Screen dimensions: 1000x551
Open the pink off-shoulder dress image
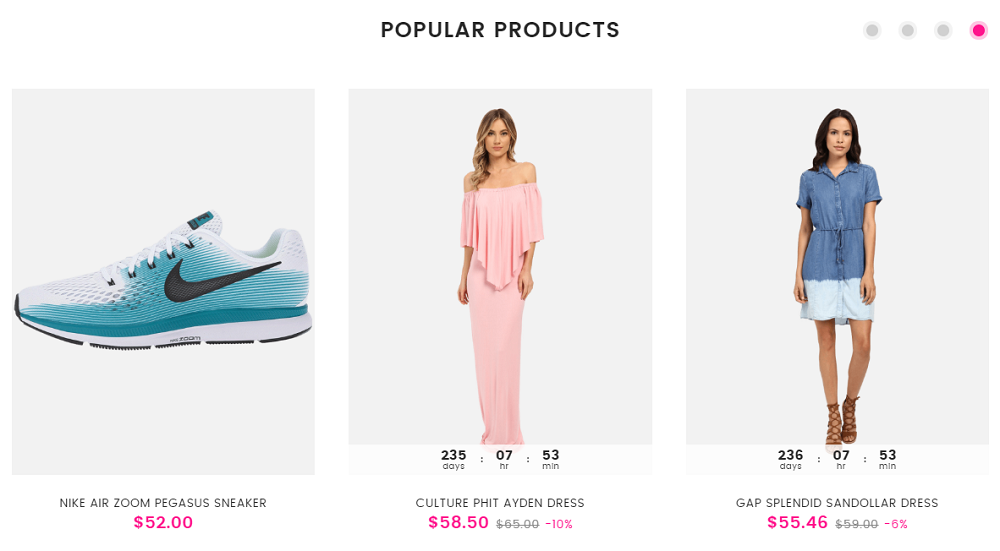coord(500,270)
